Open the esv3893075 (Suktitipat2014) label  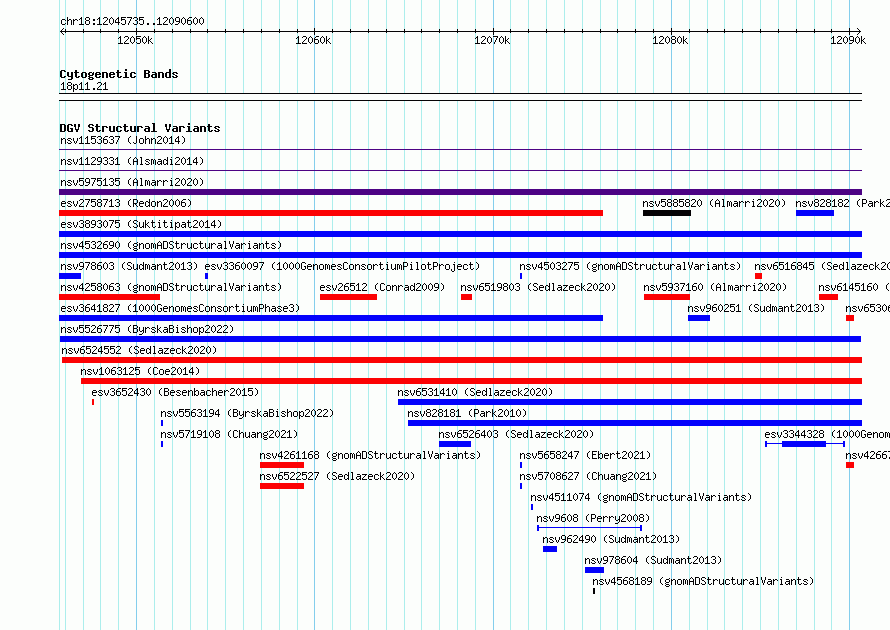141,224
